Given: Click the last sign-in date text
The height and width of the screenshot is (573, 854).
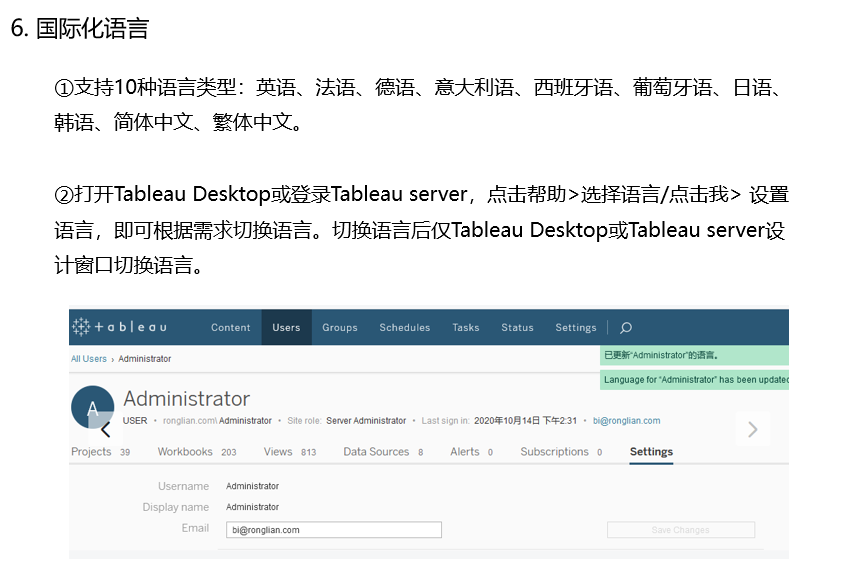Looking at the screenshot, I should (x=525, y=420).
